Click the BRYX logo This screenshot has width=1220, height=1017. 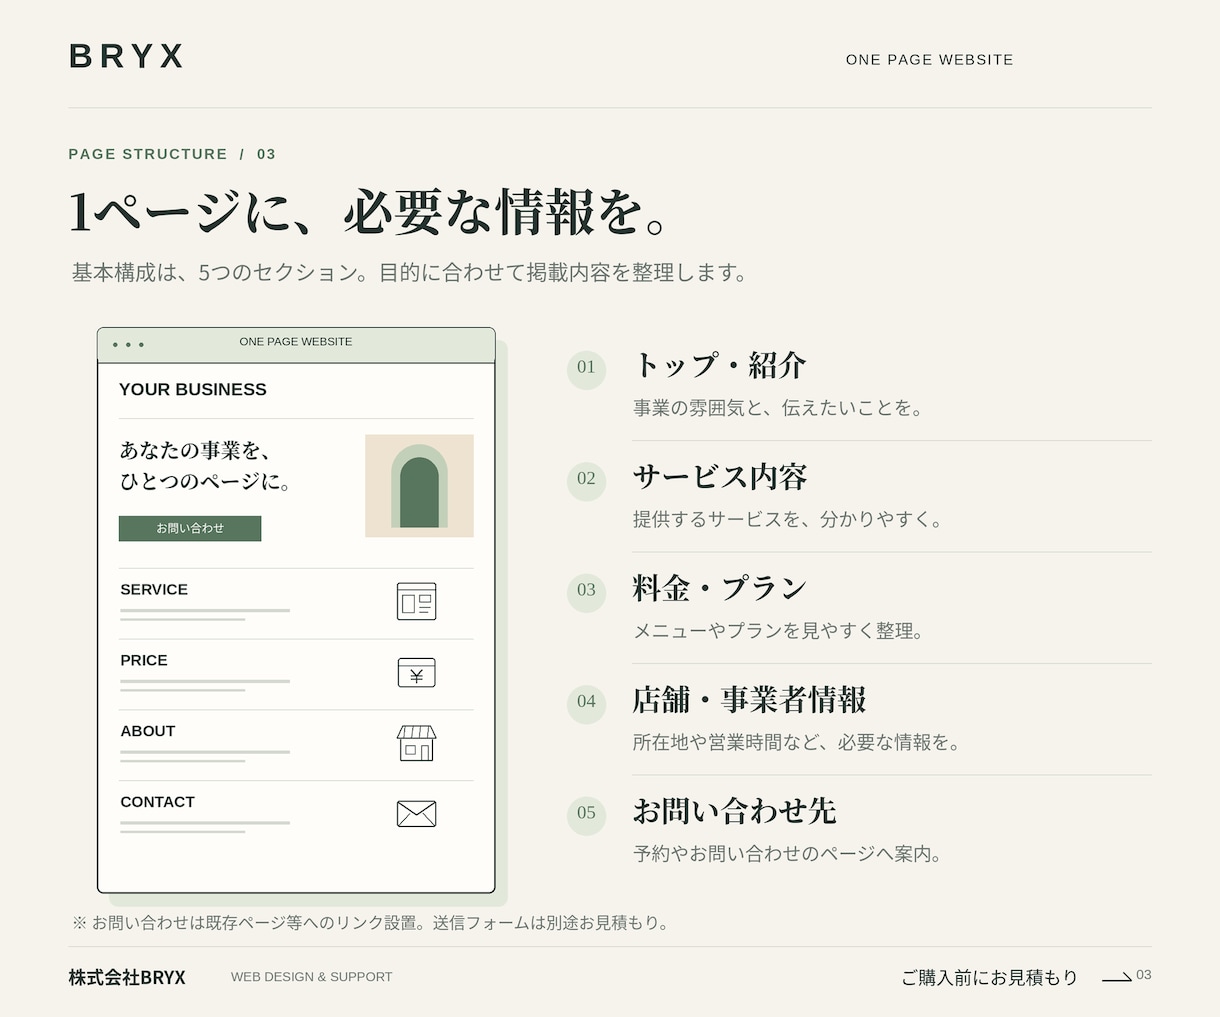tap(127, 56)
